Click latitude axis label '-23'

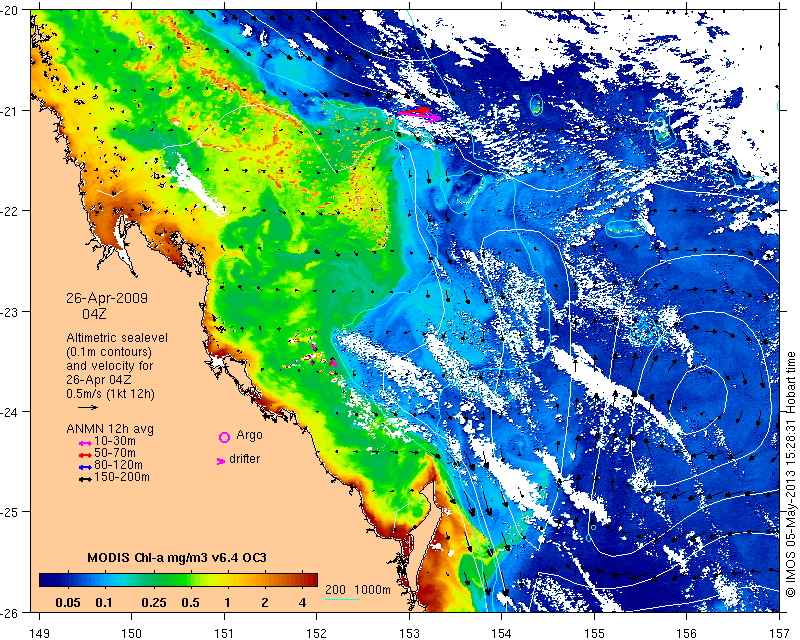click(10, 311)
